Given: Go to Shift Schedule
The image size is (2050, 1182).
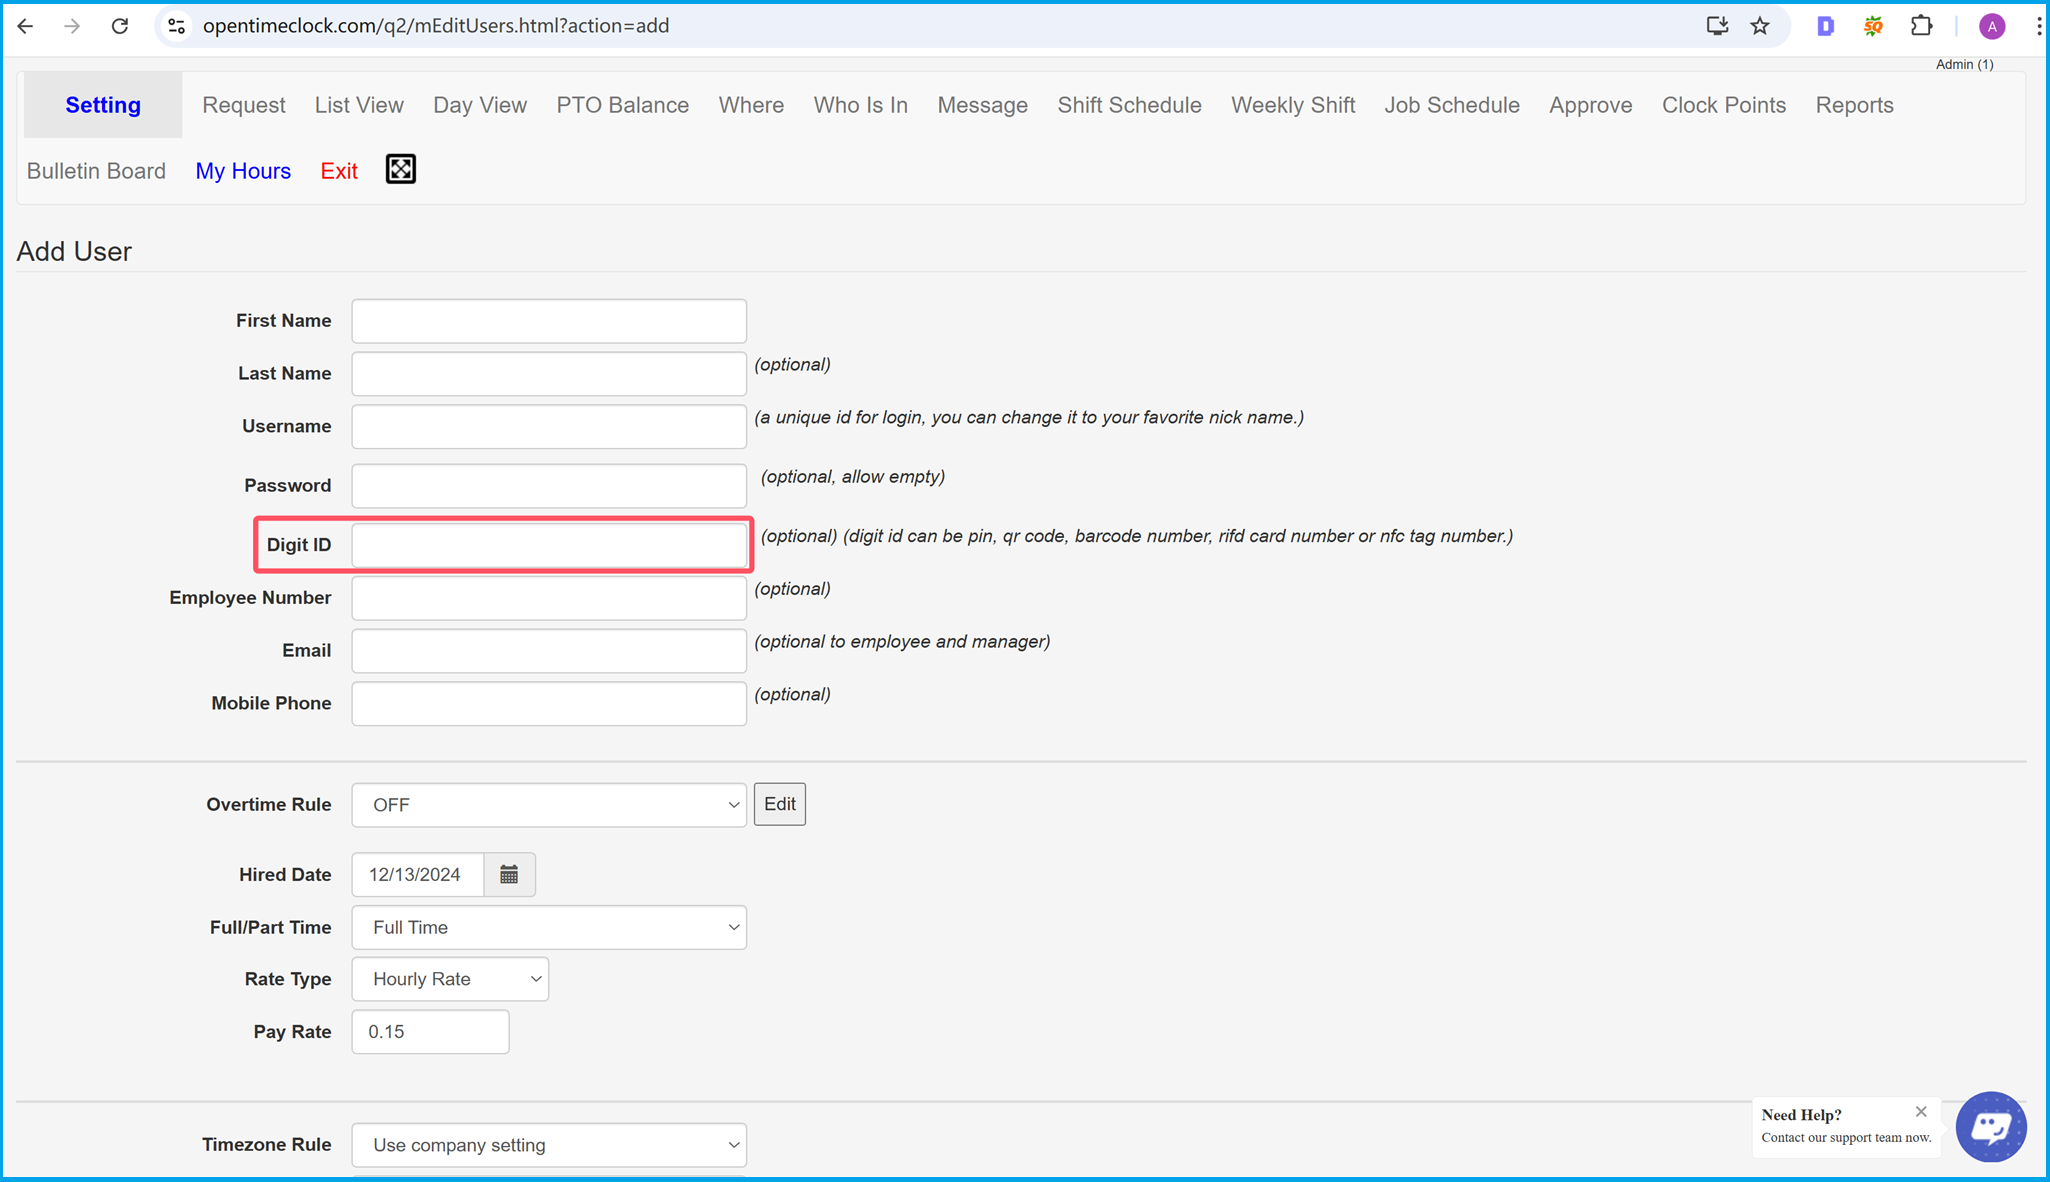Looking at the screenshot, I should (x=1130, y=105).
